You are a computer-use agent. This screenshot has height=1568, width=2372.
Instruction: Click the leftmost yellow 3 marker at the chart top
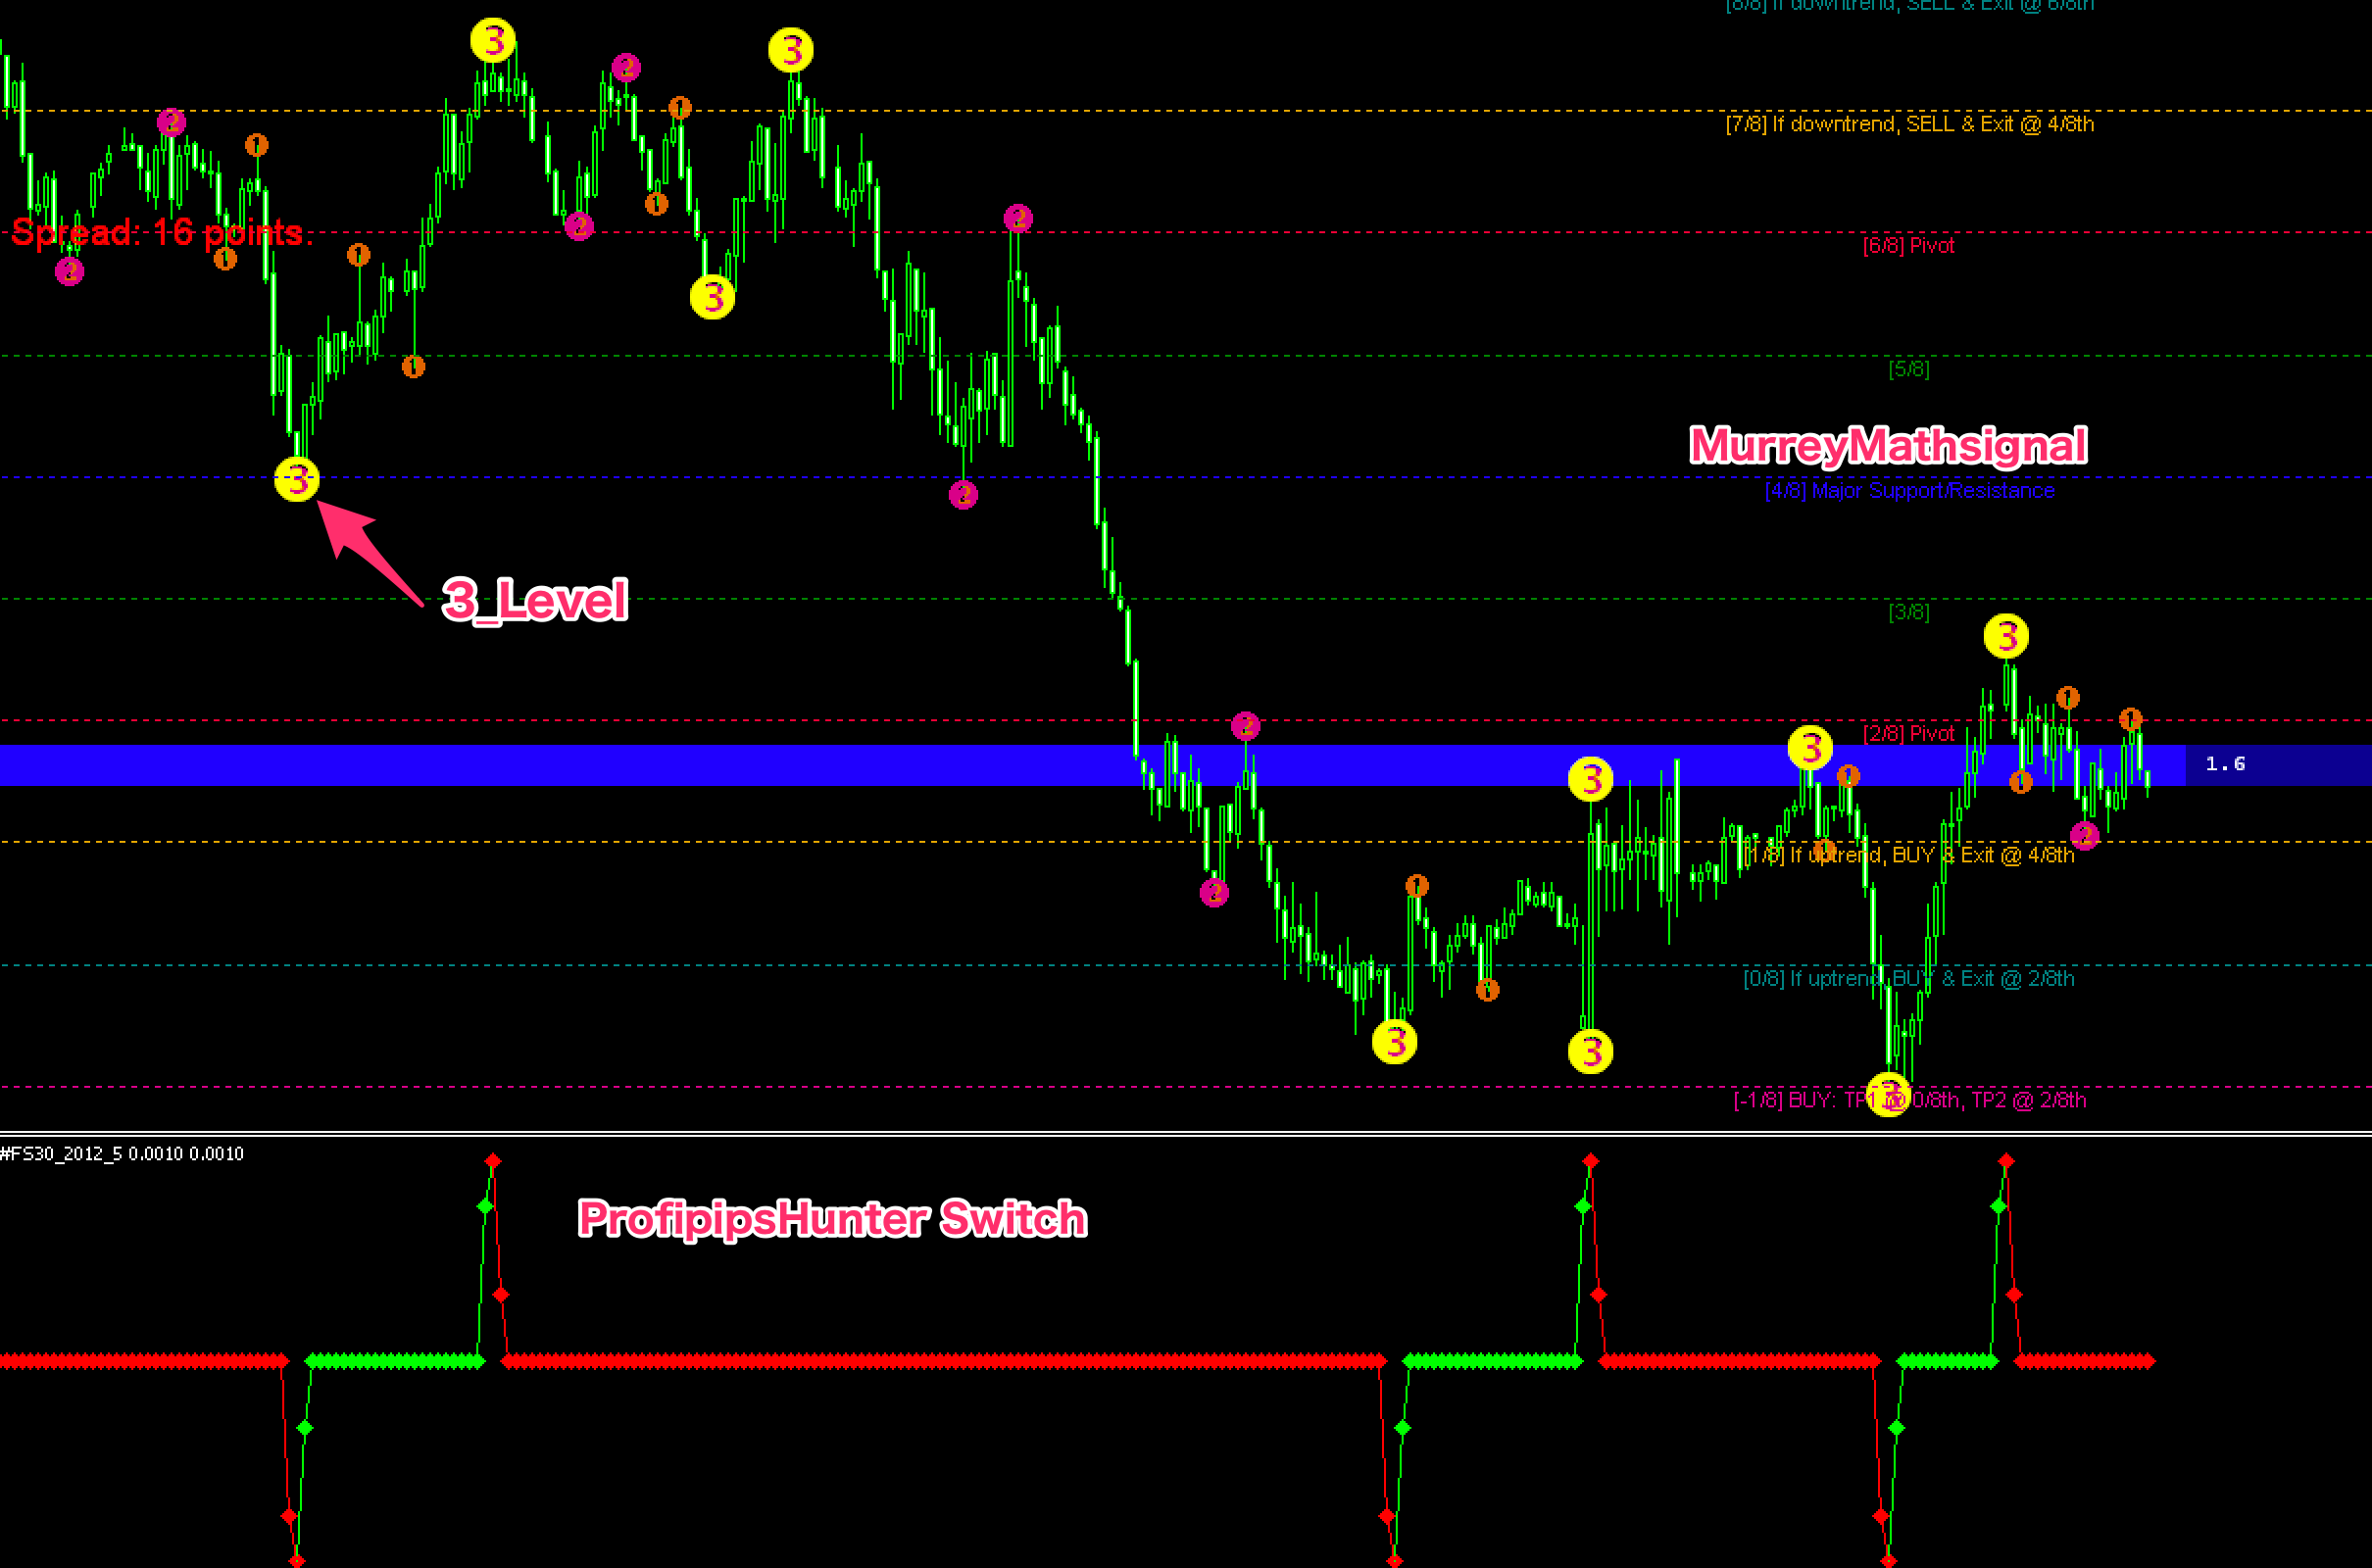coord(493,40)
